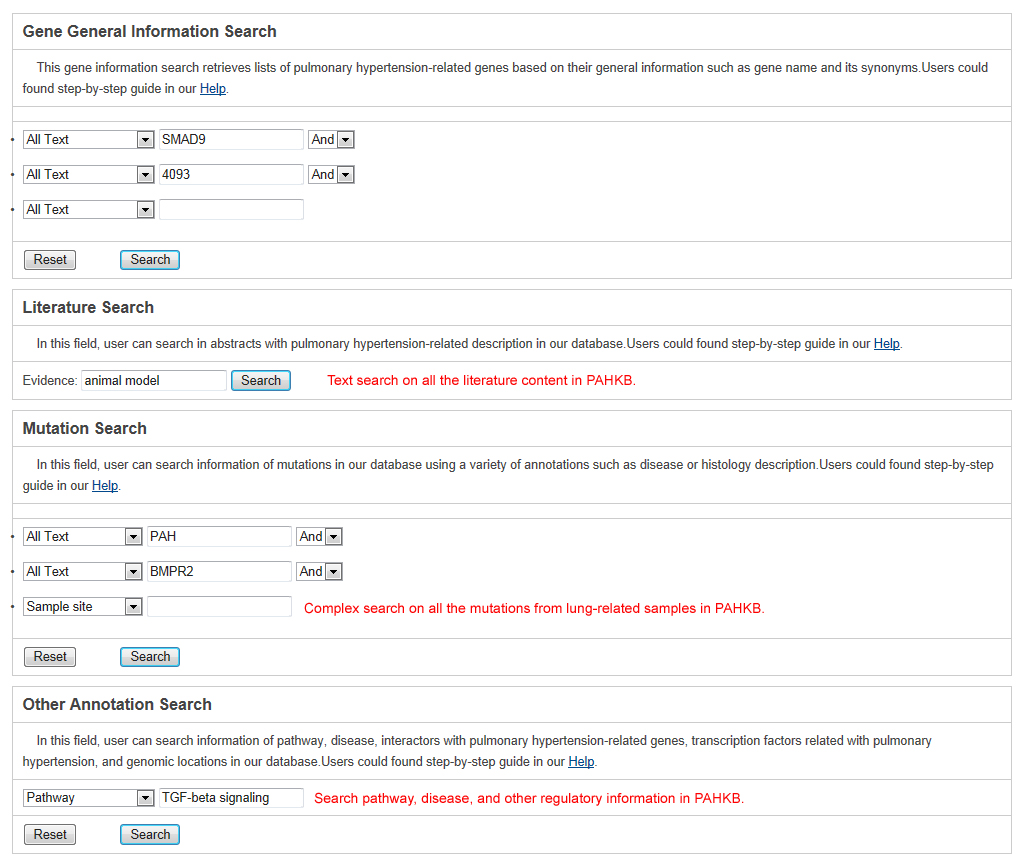Expand the And operator next to SMAD9

tap(331, 140)
